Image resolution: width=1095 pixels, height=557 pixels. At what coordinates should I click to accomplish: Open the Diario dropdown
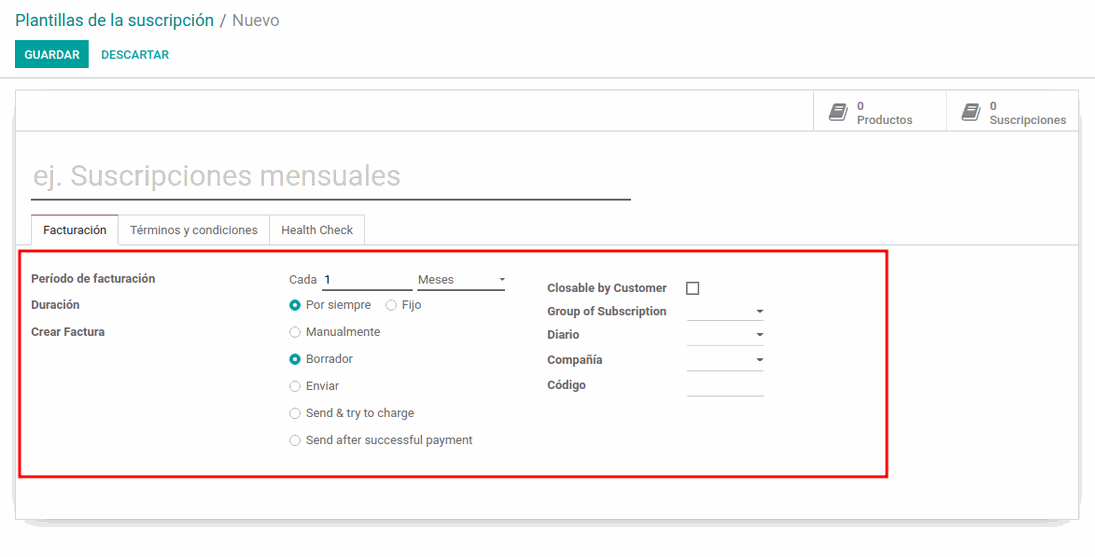click(x=725, y=335)
